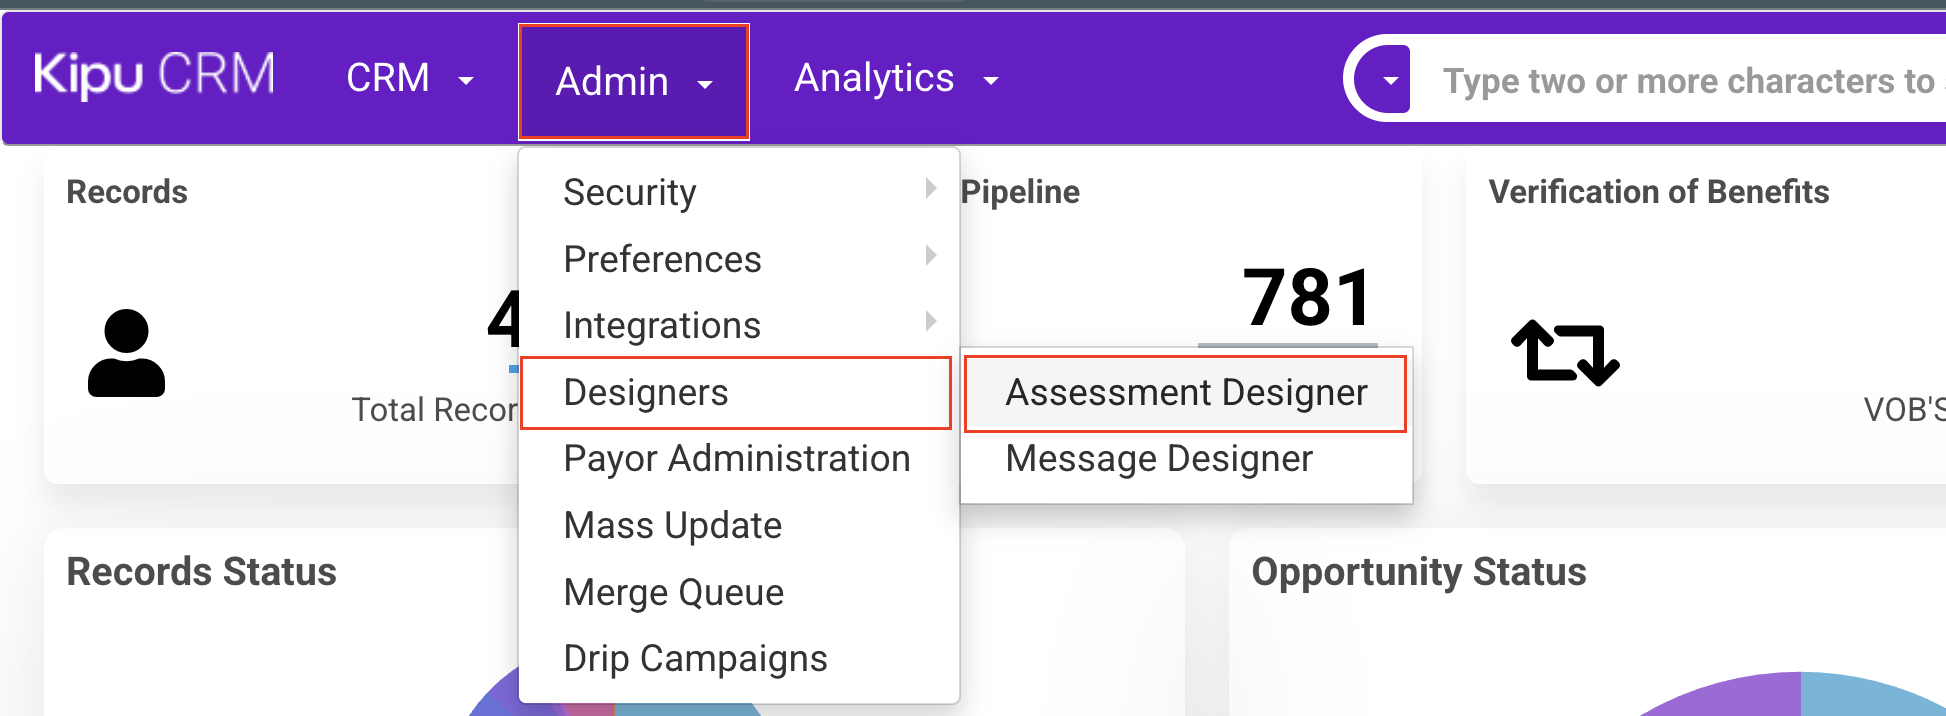1946x716 pixels.
Task: Click the 781 Pipeline count
Action: coord(1307,298)
